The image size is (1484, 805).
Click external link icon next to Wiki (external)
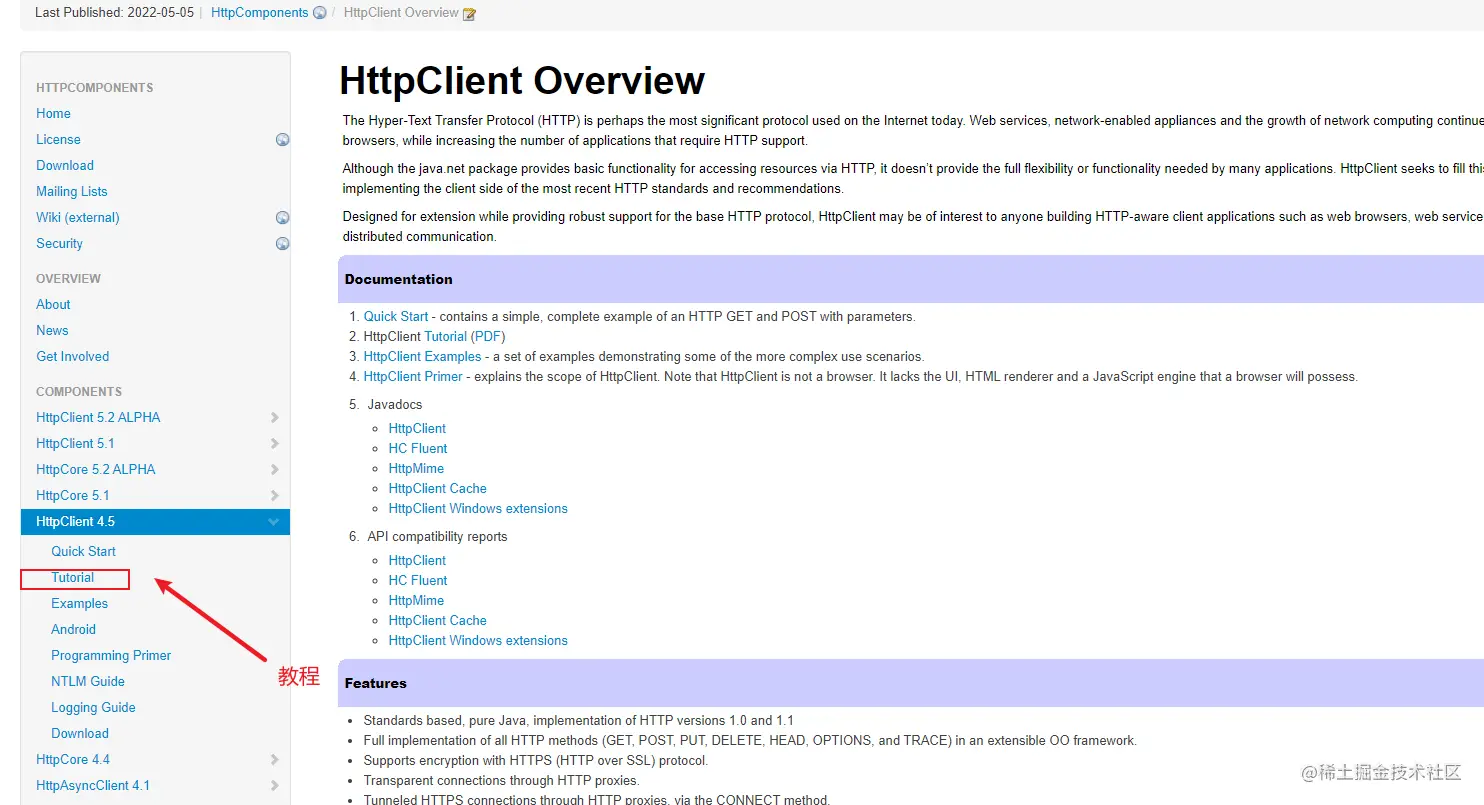(x=282, y=218)
